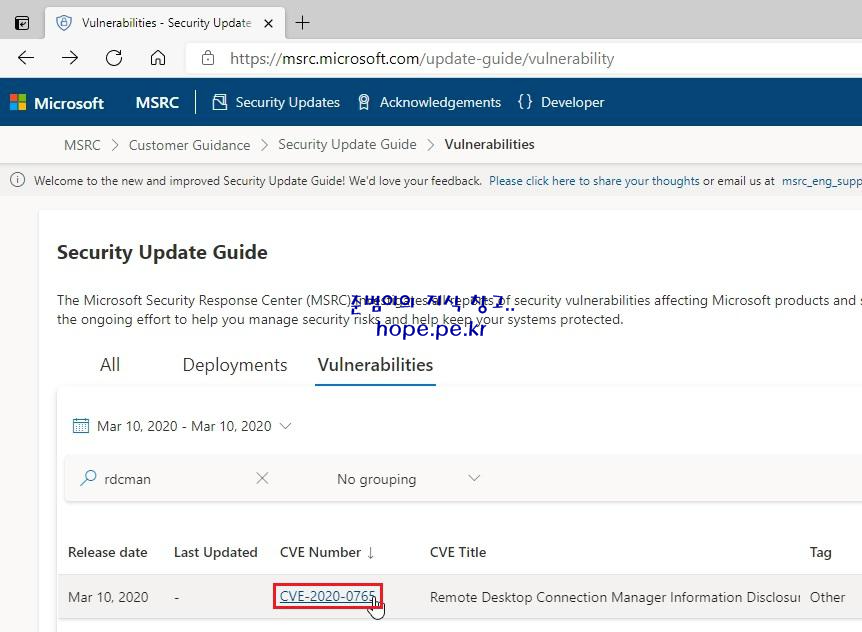
Task: Clear the rdcman search text
Action: [x=262, y=478]
